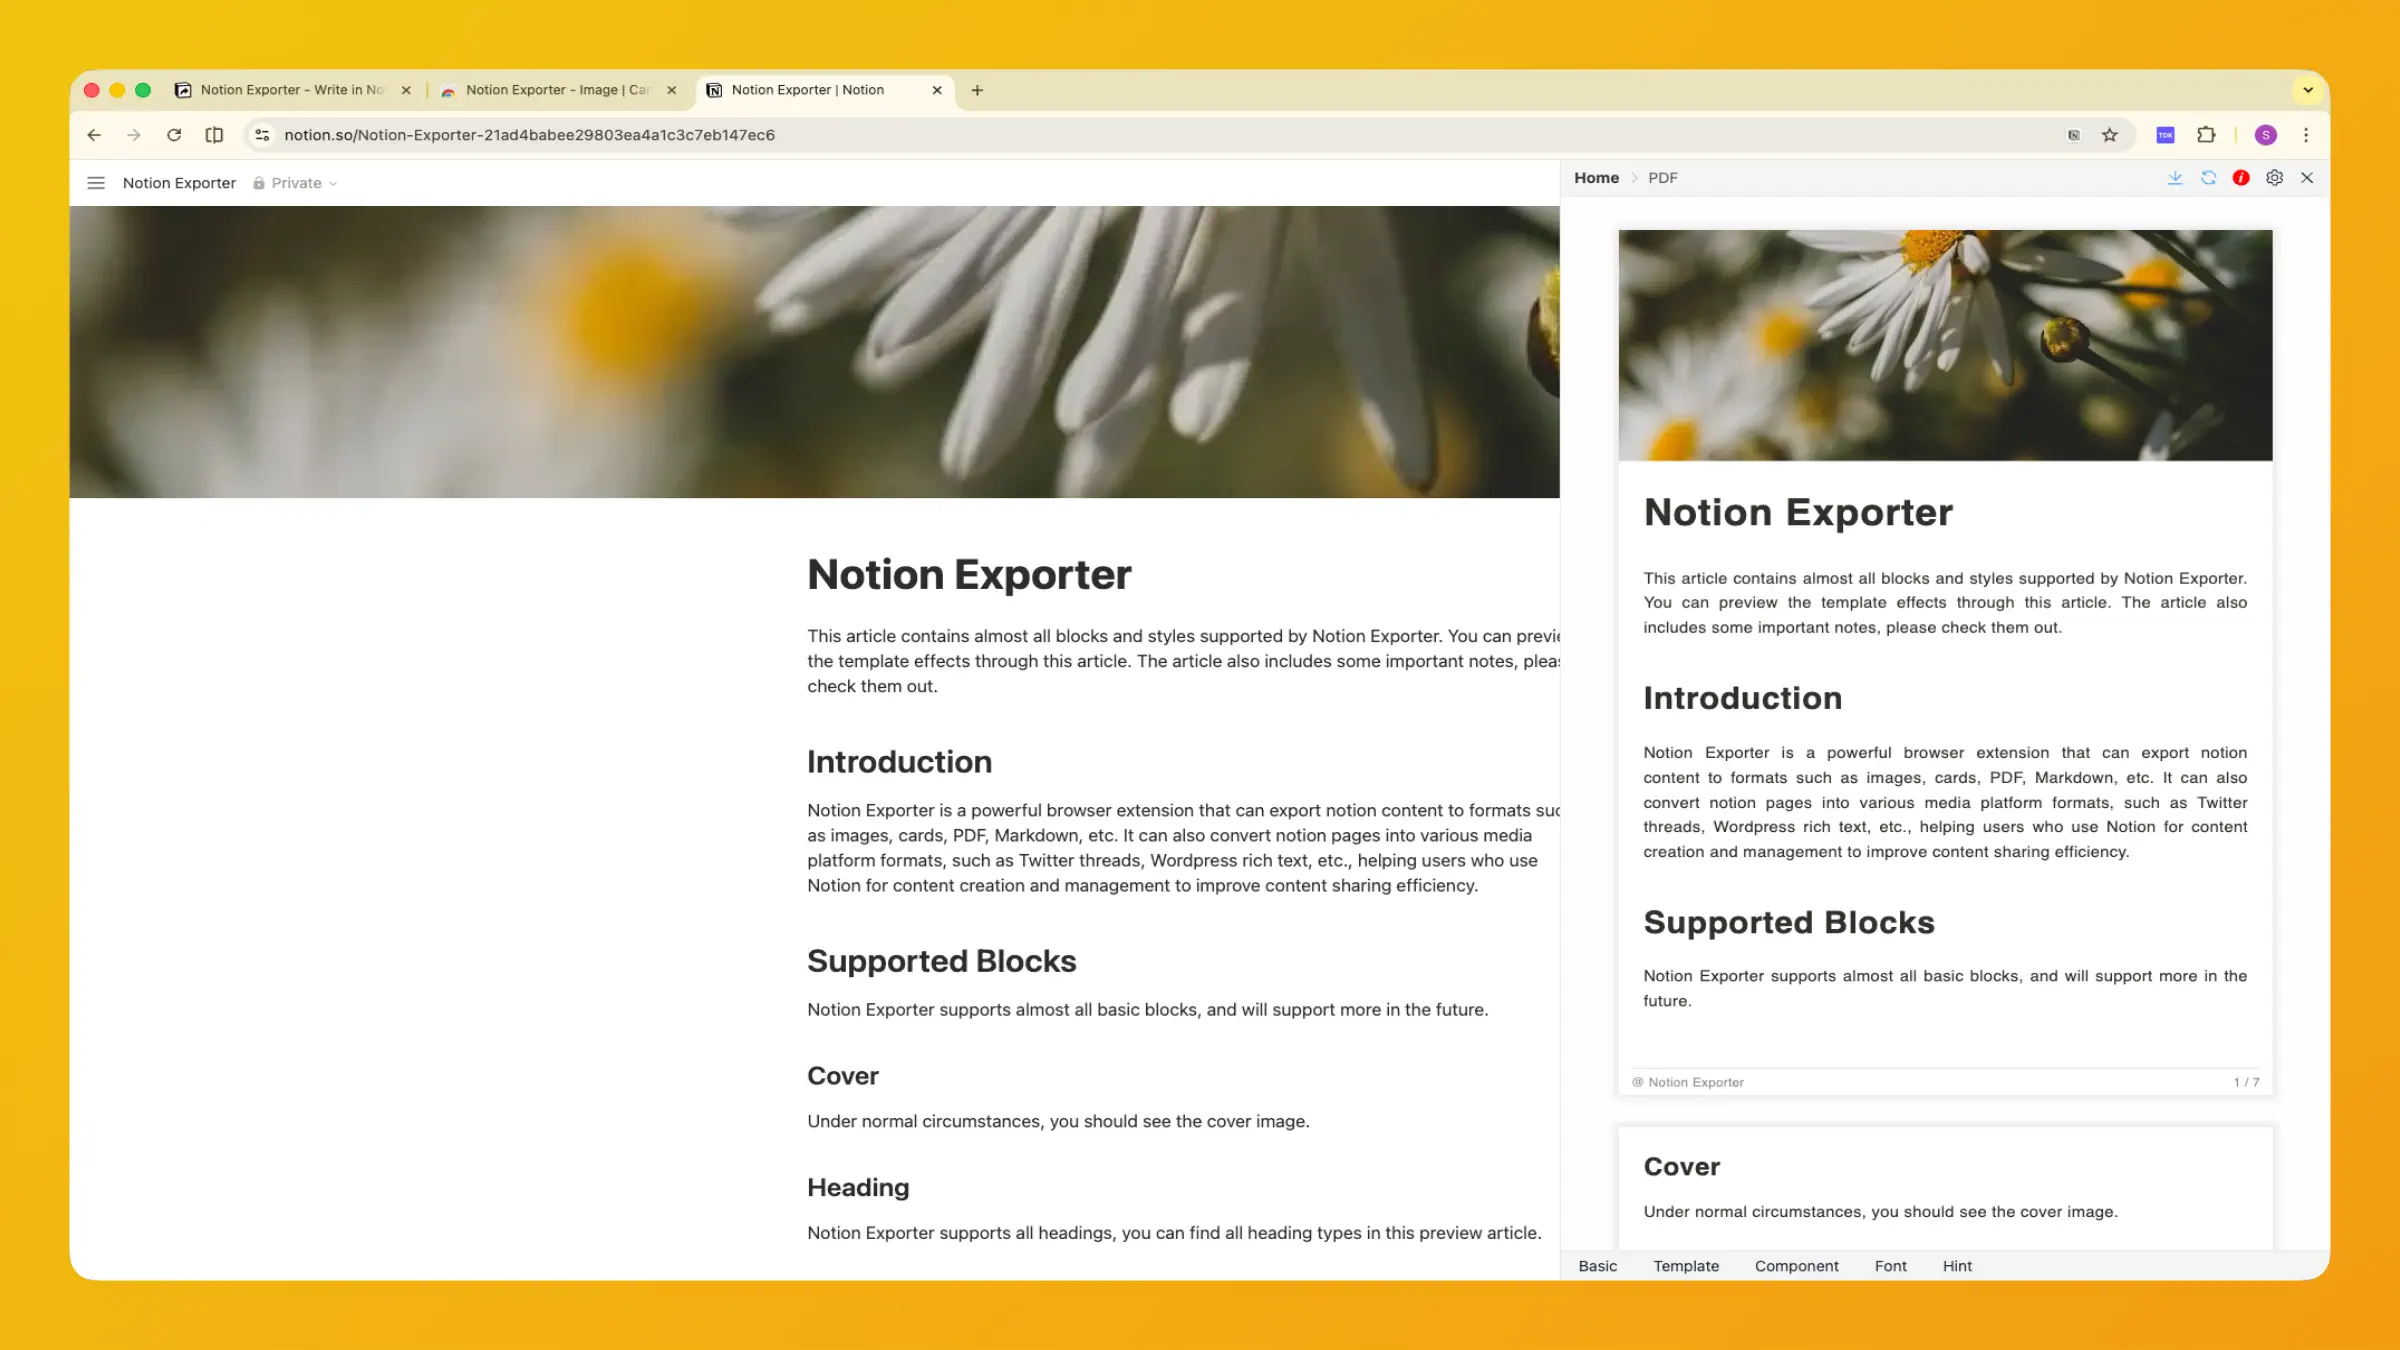Open Notion sidebar hamburger menu
Viewport: 2400px width, 1350px height.
pyautogui.click(x=96, y=183)
